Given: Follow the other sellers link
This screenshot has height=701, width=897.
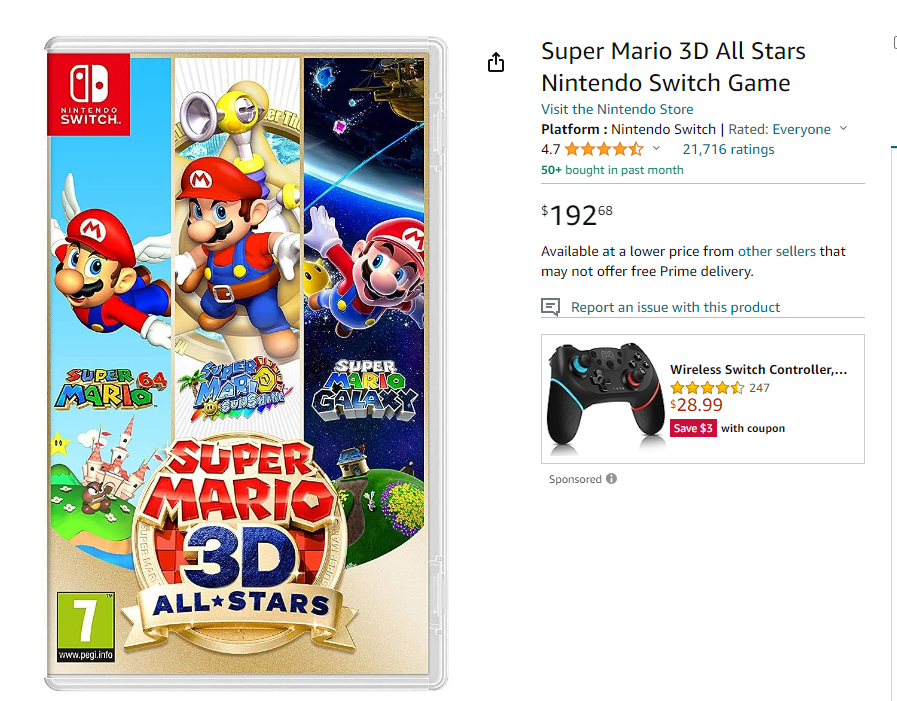Looking at the screenshot, I should (777, 251).
